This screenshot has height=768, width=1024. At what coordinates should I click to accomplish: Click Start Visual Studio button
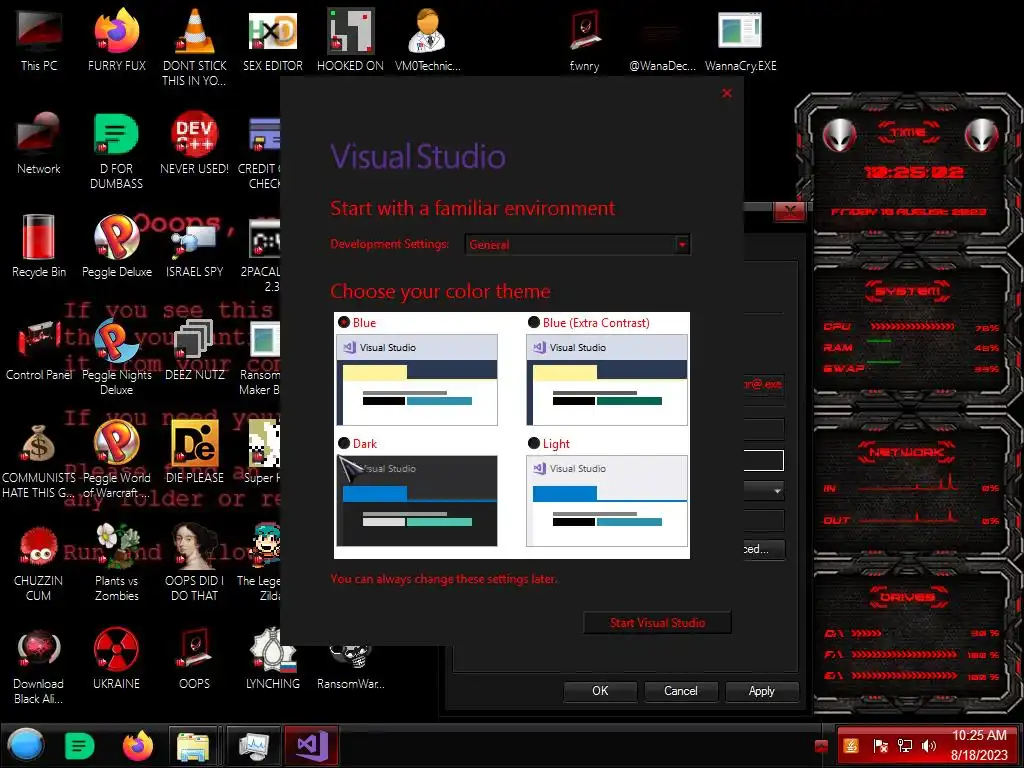(x=657, y=622)
